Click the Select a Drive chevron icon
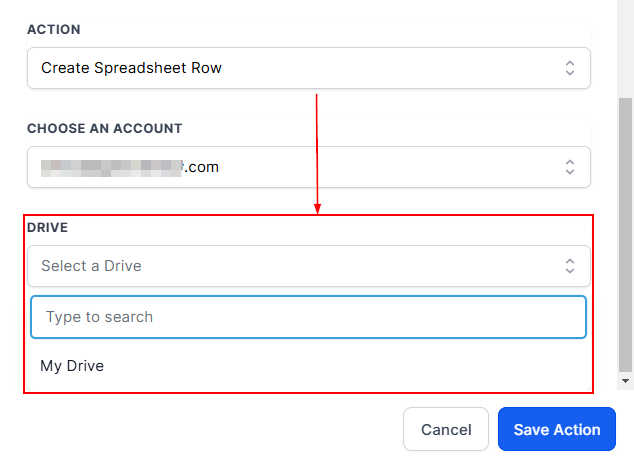This screenshot has width=634, height=467. [570, 266]
